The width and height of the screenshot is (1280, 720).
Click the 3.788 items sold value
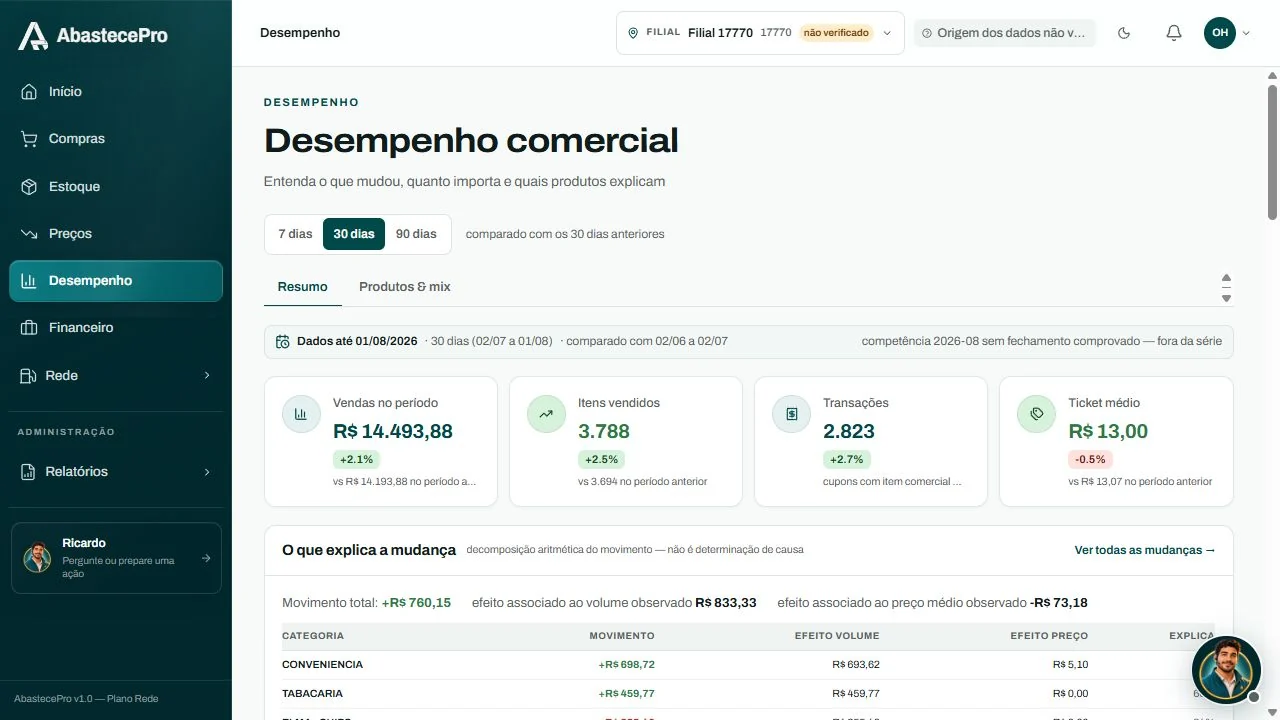tap(604, 432)
